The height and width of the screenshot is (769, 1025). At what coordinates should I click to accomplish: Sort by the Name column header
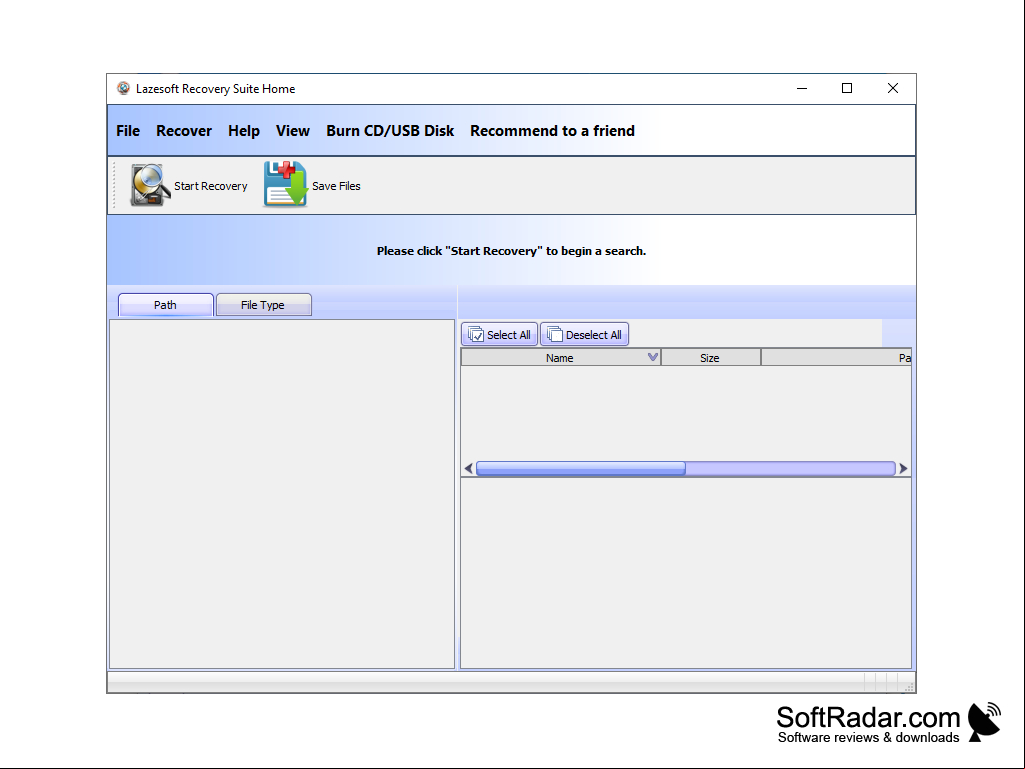561,358
